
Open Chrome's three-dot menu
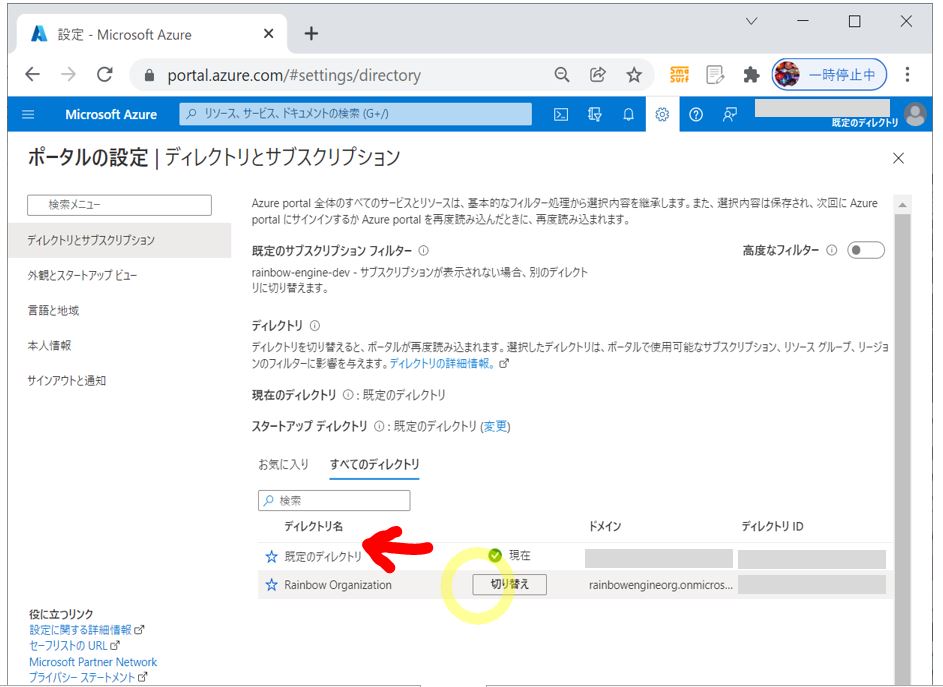coord(908,75)
